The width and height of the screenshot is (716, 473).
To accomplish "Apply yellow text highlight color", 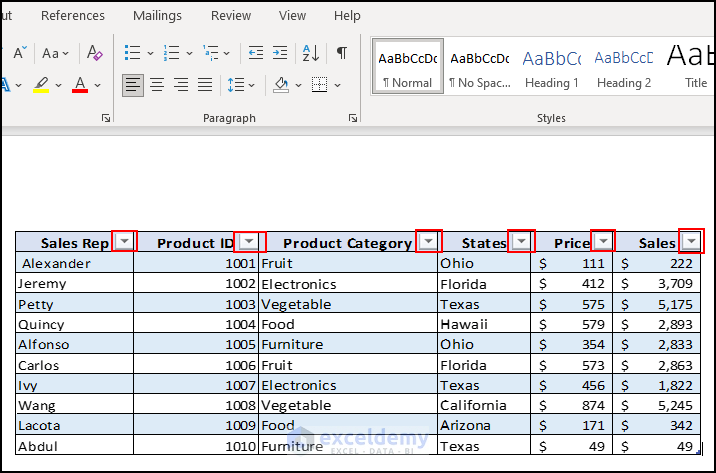I will pyautogui.click(x=41, y=85).
